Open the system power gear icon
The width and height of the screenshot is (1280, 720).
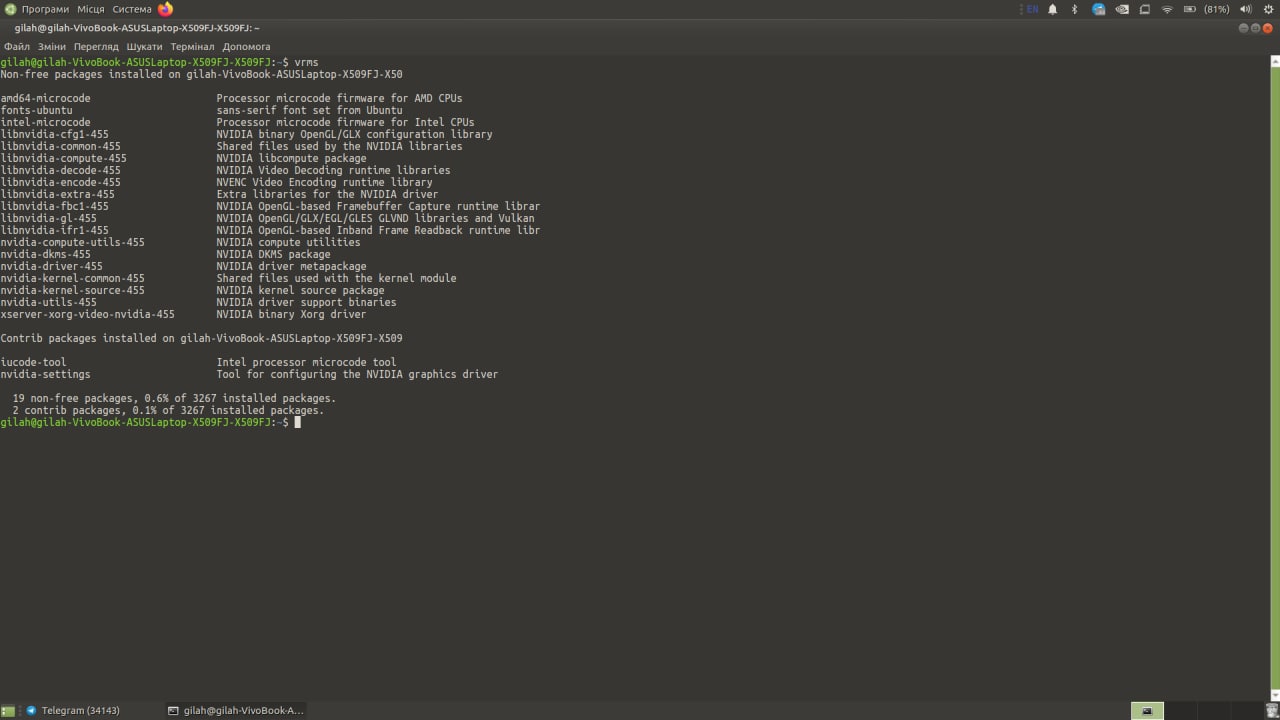point(1268,9)
